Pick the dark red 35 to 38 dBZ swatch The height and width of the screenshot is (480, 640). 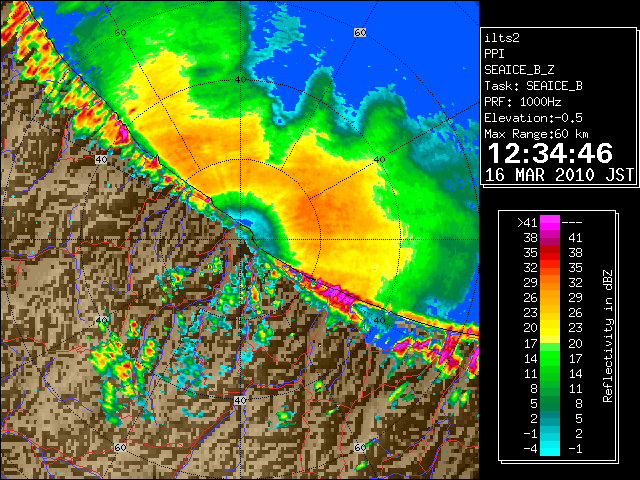tap(550, 253)
